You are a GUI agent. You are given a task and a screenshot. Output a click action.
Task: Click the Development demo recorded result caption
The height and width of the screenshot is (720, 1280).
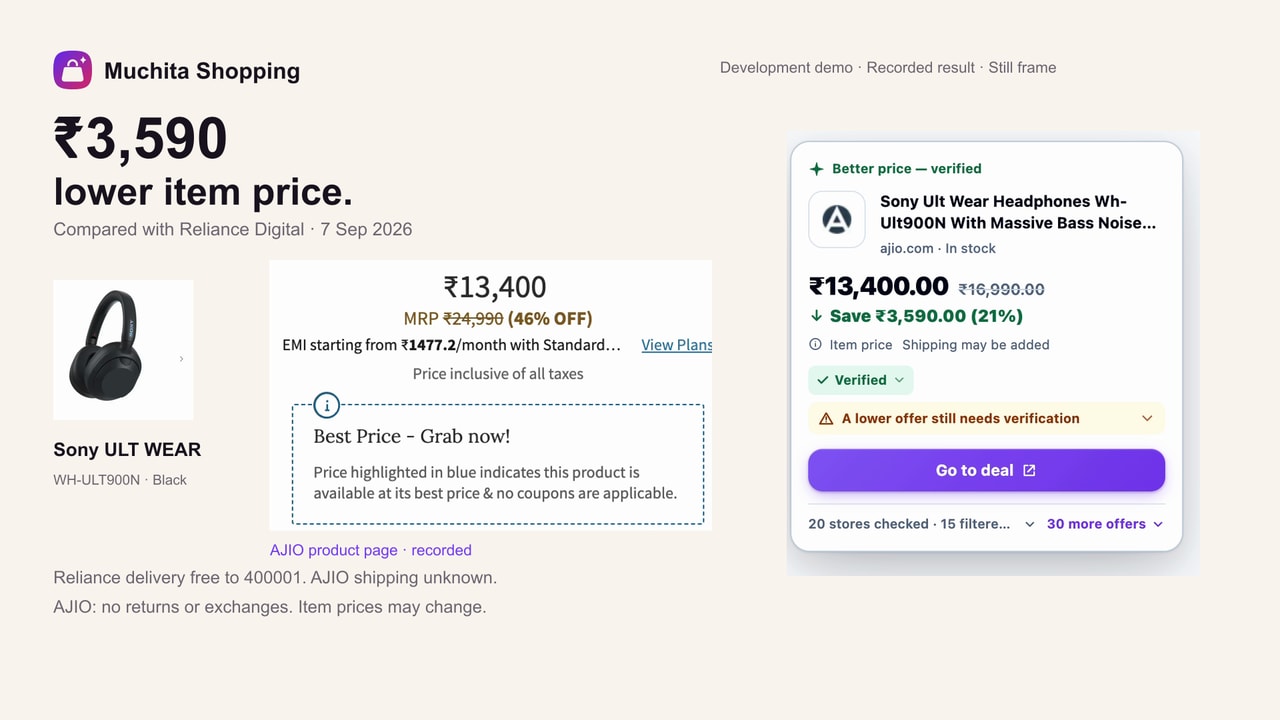(x=888, y=68)
